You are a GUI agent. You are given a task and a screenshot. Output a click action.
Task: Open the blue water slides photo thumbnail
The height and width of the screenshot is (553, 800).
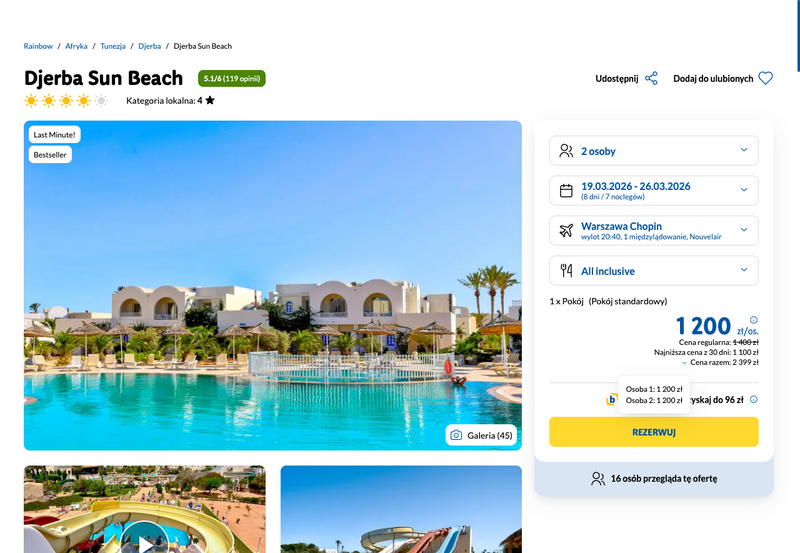point(401,509)
